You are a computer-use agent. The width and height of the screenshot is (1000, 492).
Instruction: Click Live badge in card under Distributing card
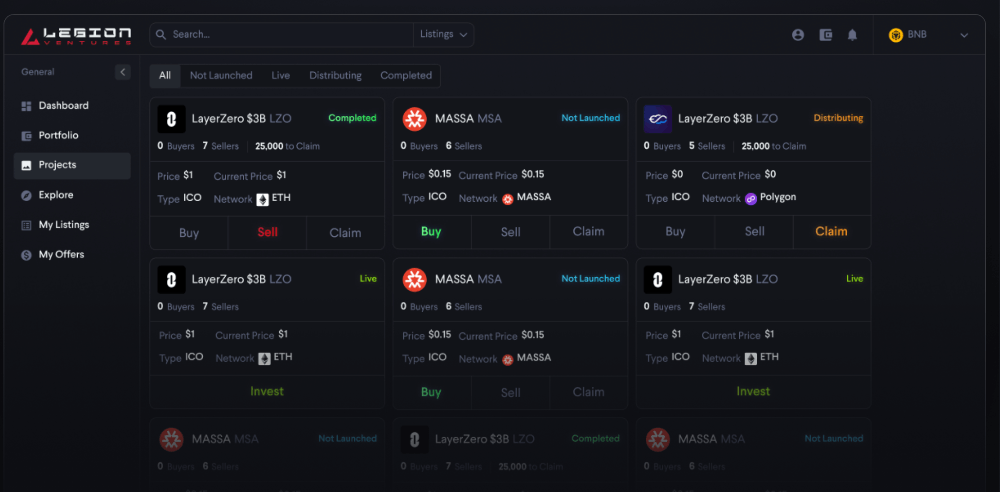(855, 279)
